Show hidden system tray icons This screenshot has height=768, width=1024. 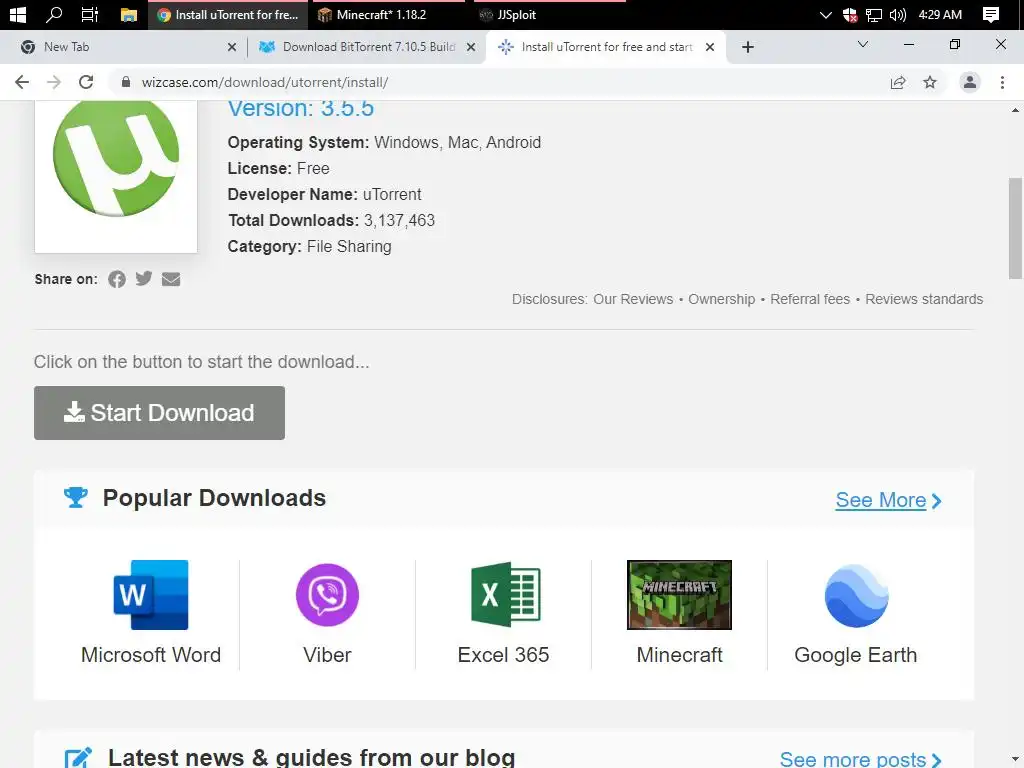825,14
